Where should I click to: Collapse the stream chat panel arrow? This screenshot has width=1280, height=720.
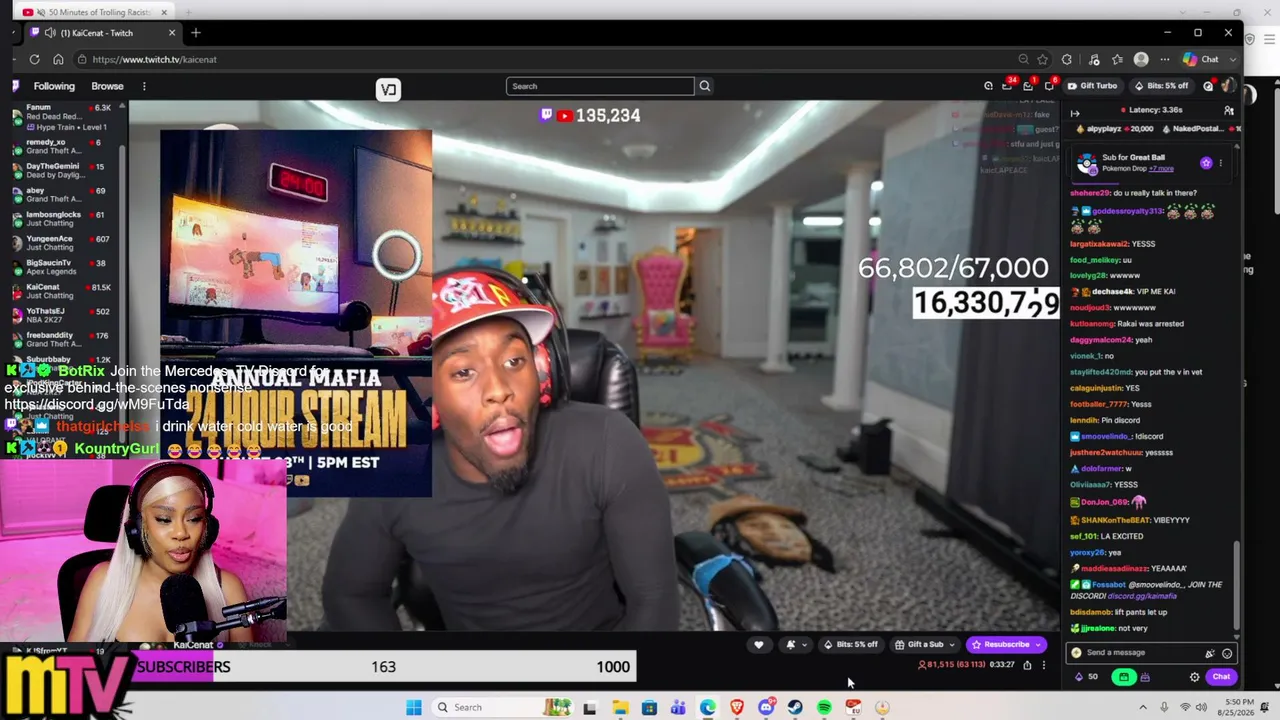coord(1075,113)
